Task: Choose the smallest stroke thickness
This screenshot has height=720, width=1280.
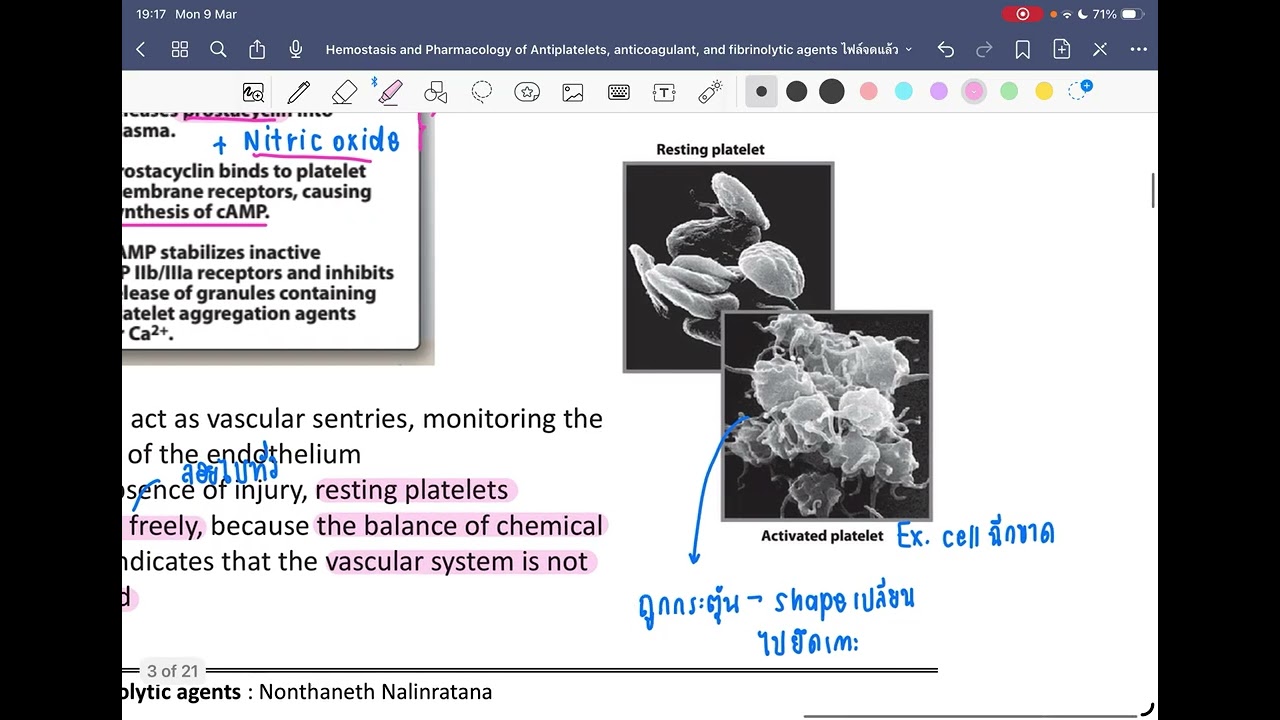Action: 761,92
